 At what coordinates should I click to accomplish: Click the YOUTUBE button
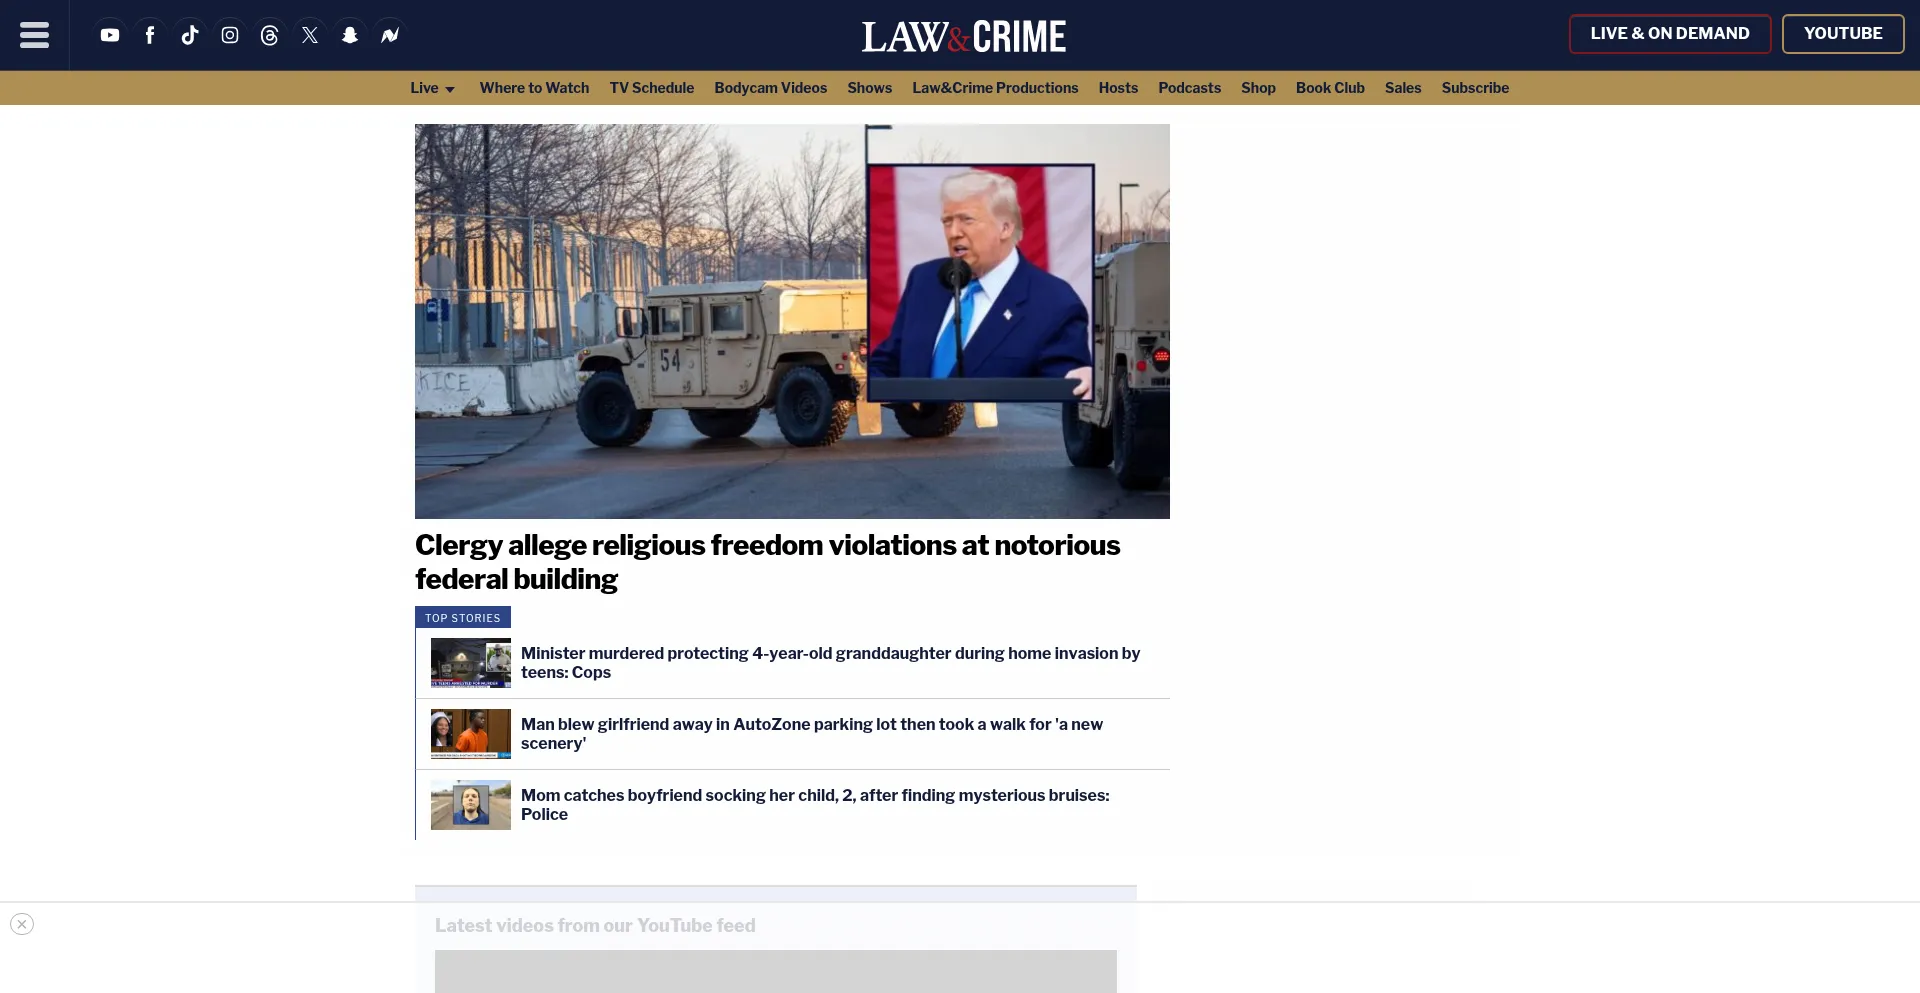1843,34
